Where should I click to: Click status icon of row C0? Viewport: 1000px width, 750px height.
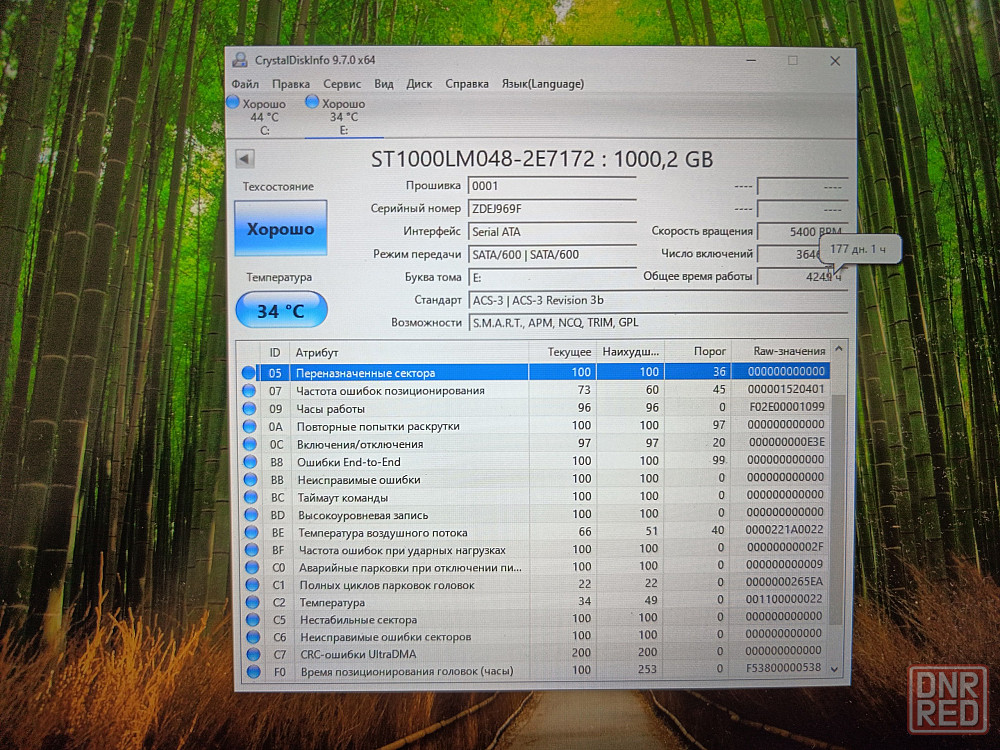[252, 568]
